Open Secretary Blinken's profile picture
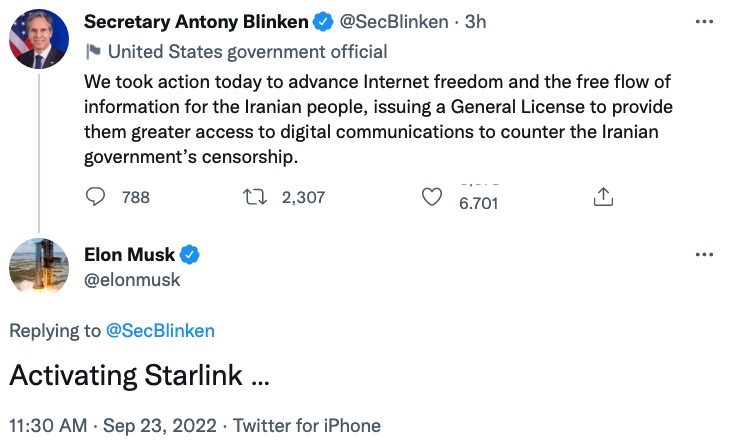 pyautogui.click(x=38, y=39)
